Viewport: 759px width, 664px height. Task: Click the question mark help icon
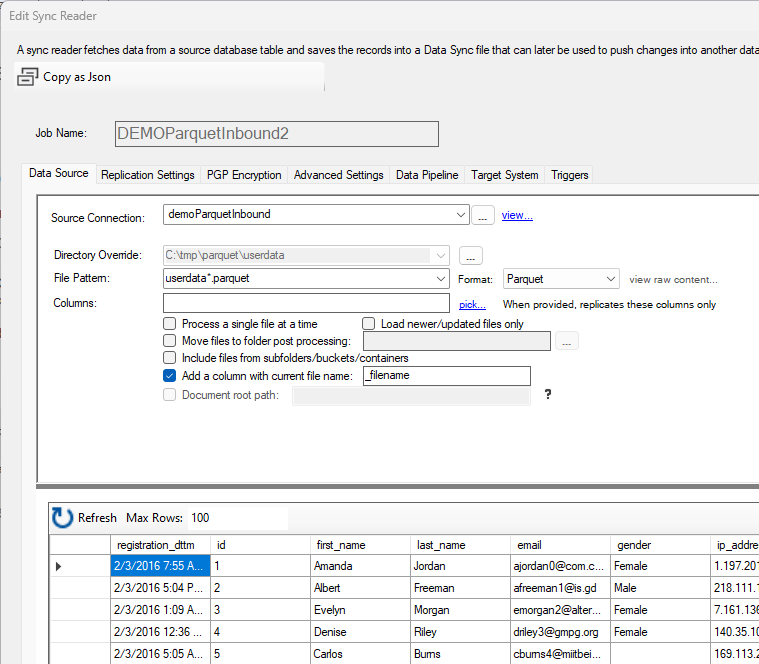tap(547, 395)
